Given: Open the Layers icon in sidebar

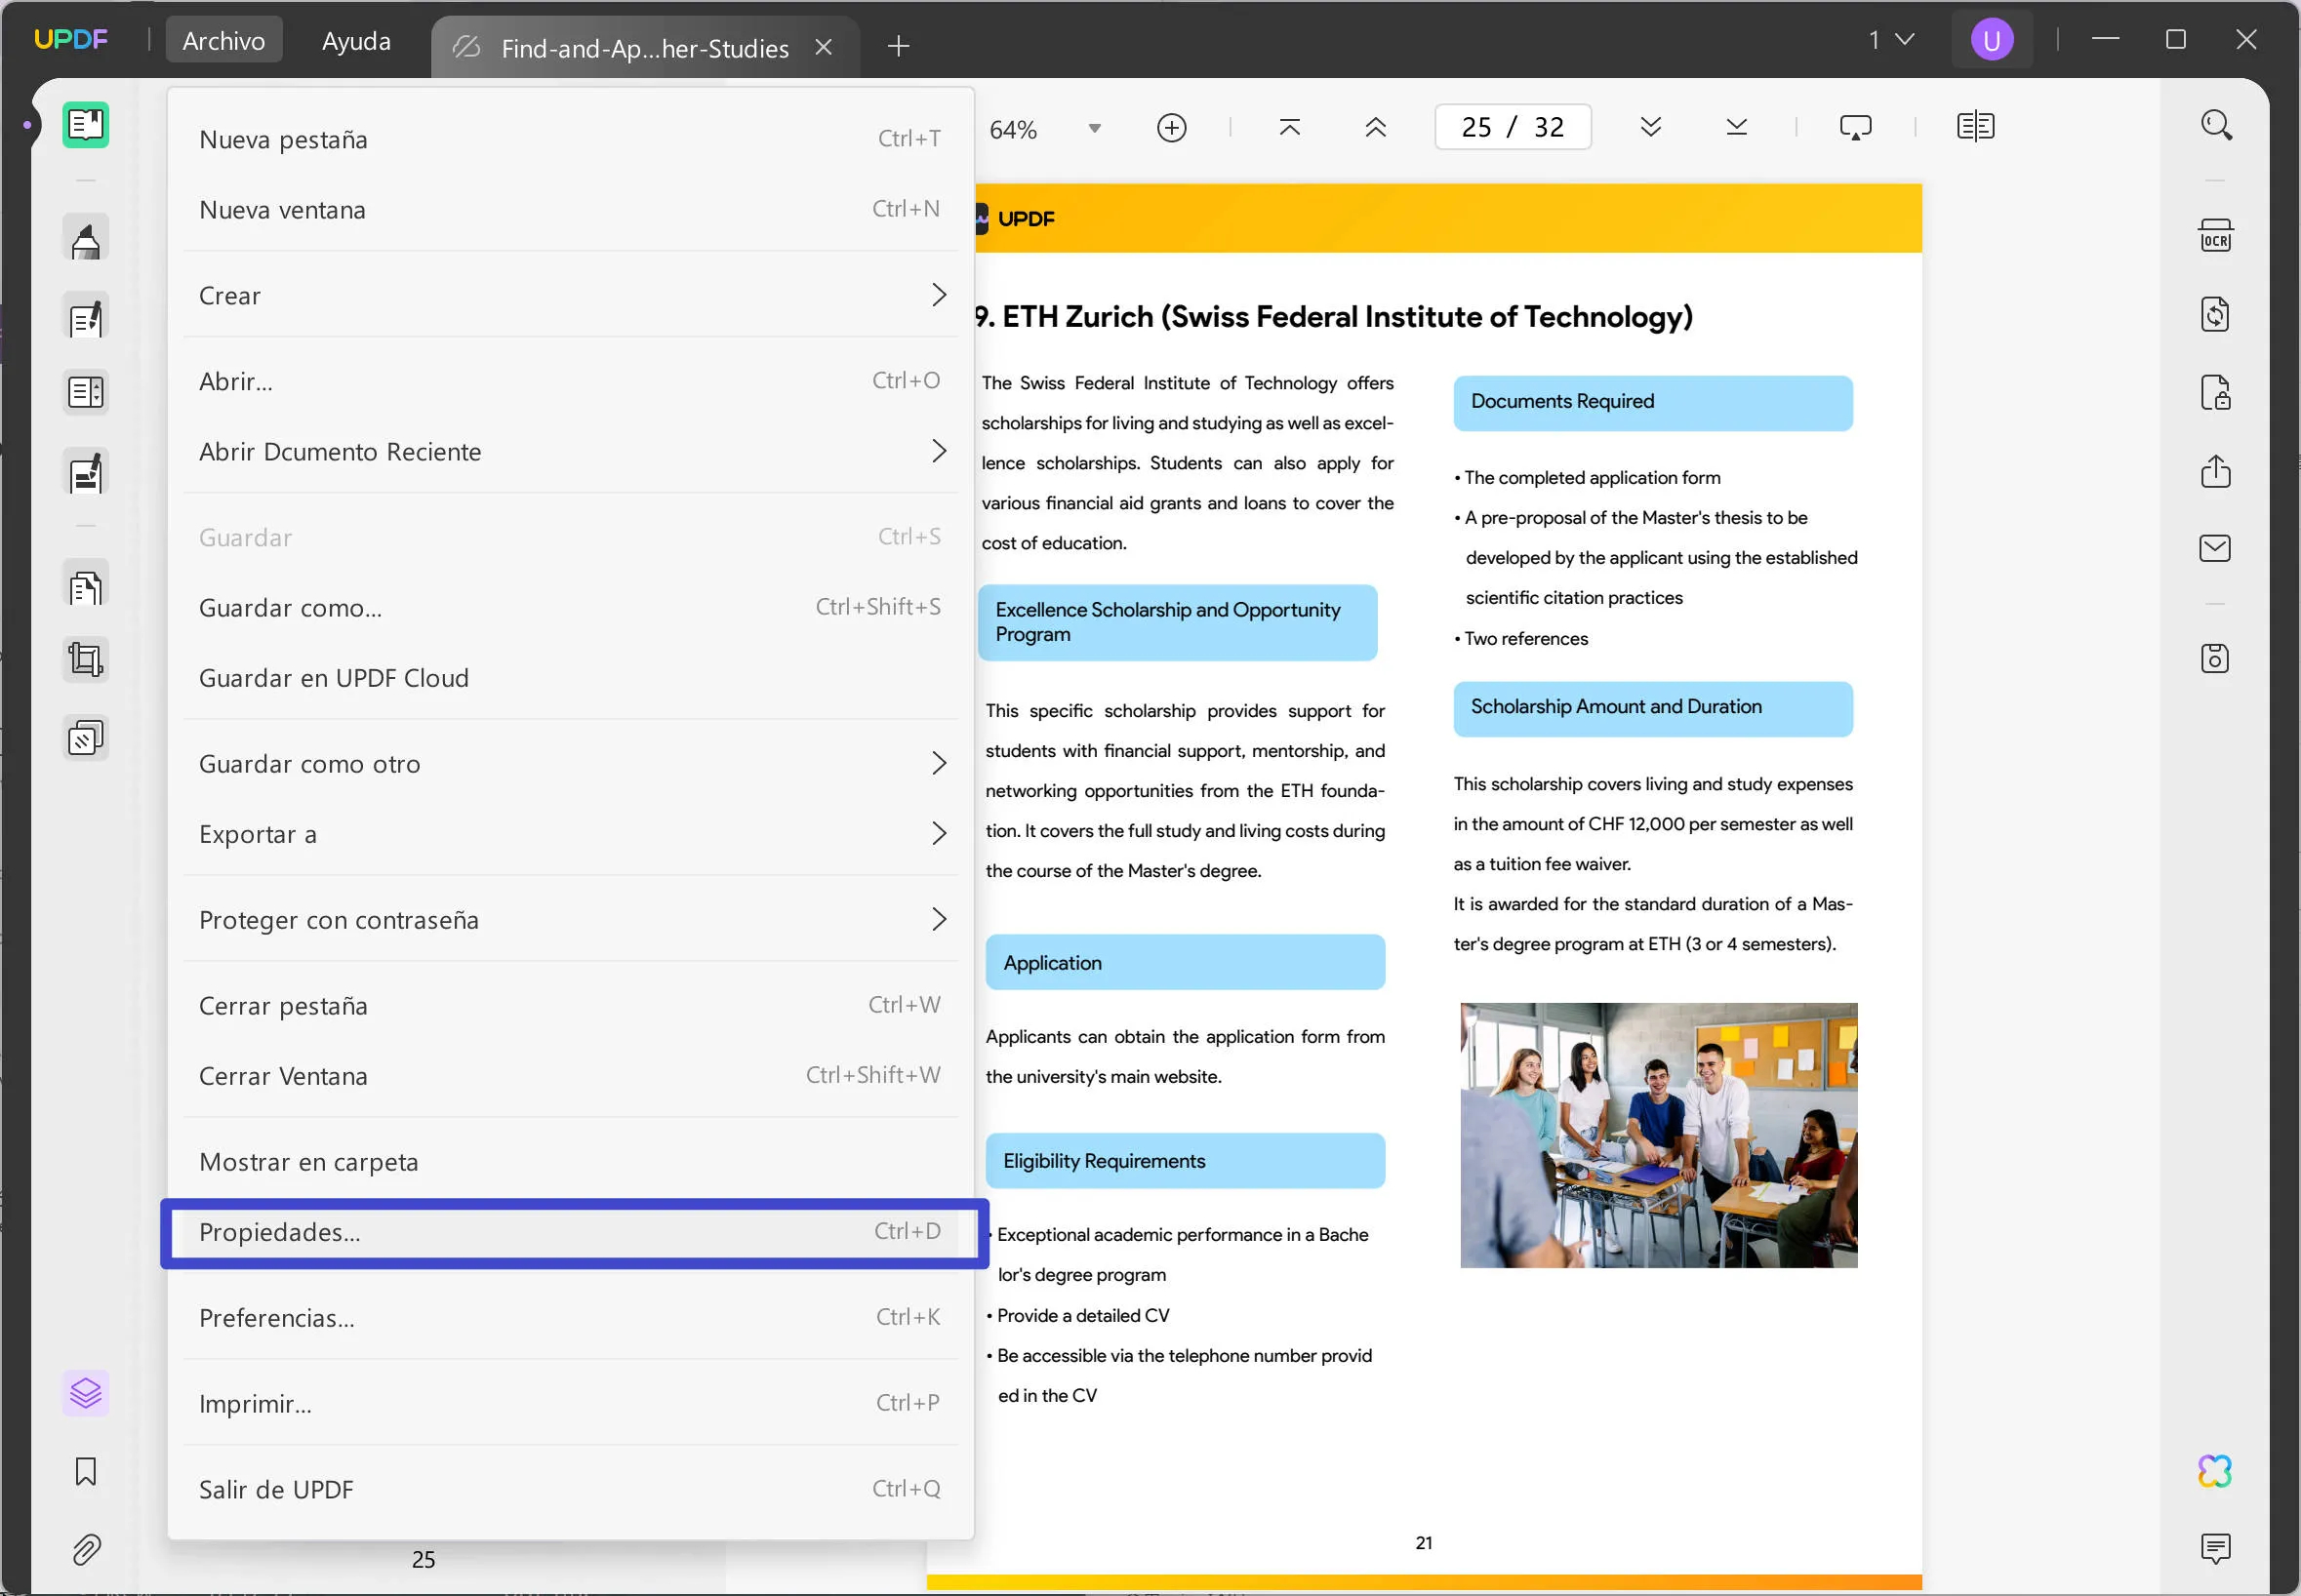Looking at the screenshot, I should [86, 1393].
